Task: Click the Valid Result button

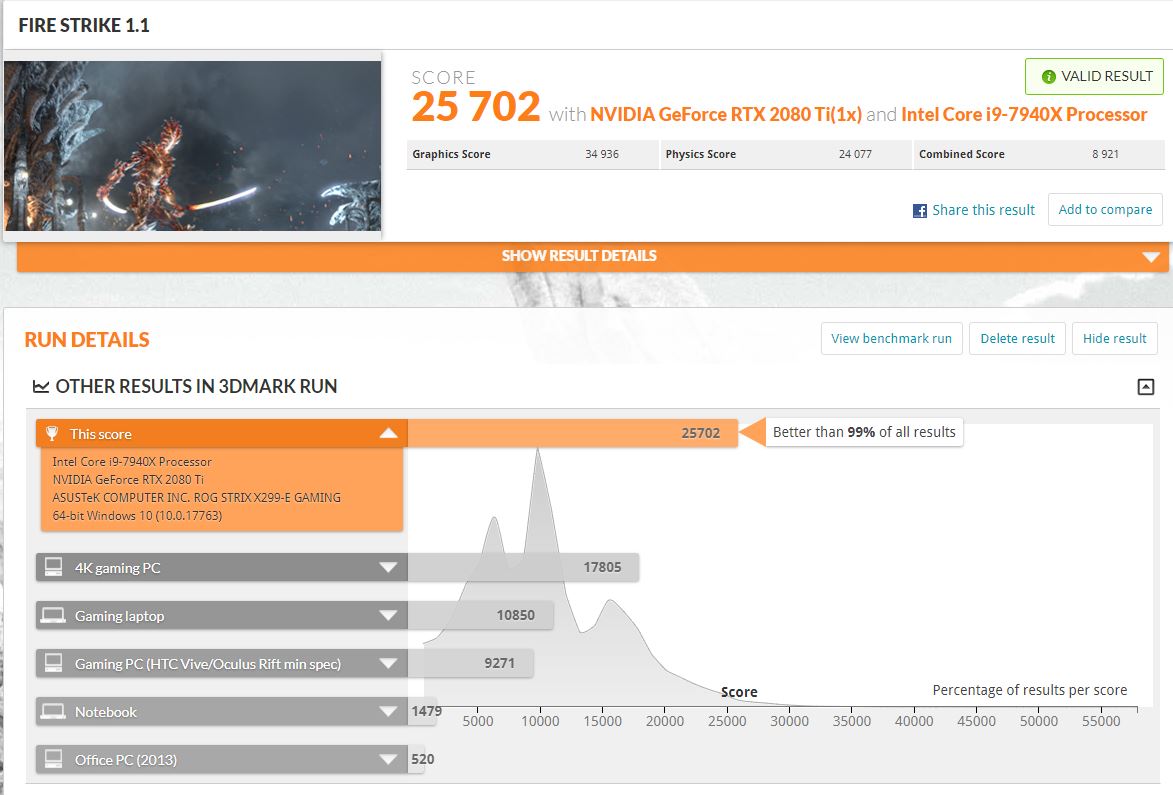Action: click(1094, 76)
